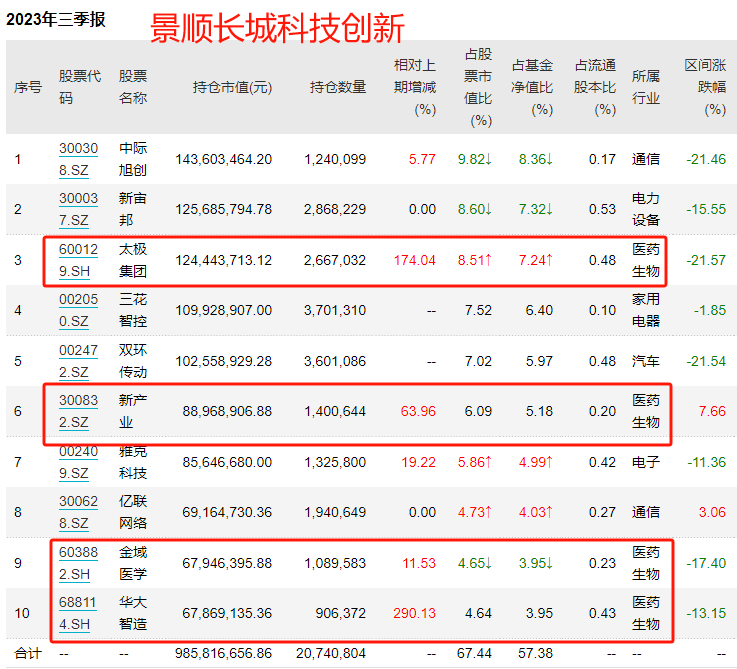This screenshot has height=669, width=737.
Task: Open stock code link 300628.SZ
Action: (x=78, y=512)
